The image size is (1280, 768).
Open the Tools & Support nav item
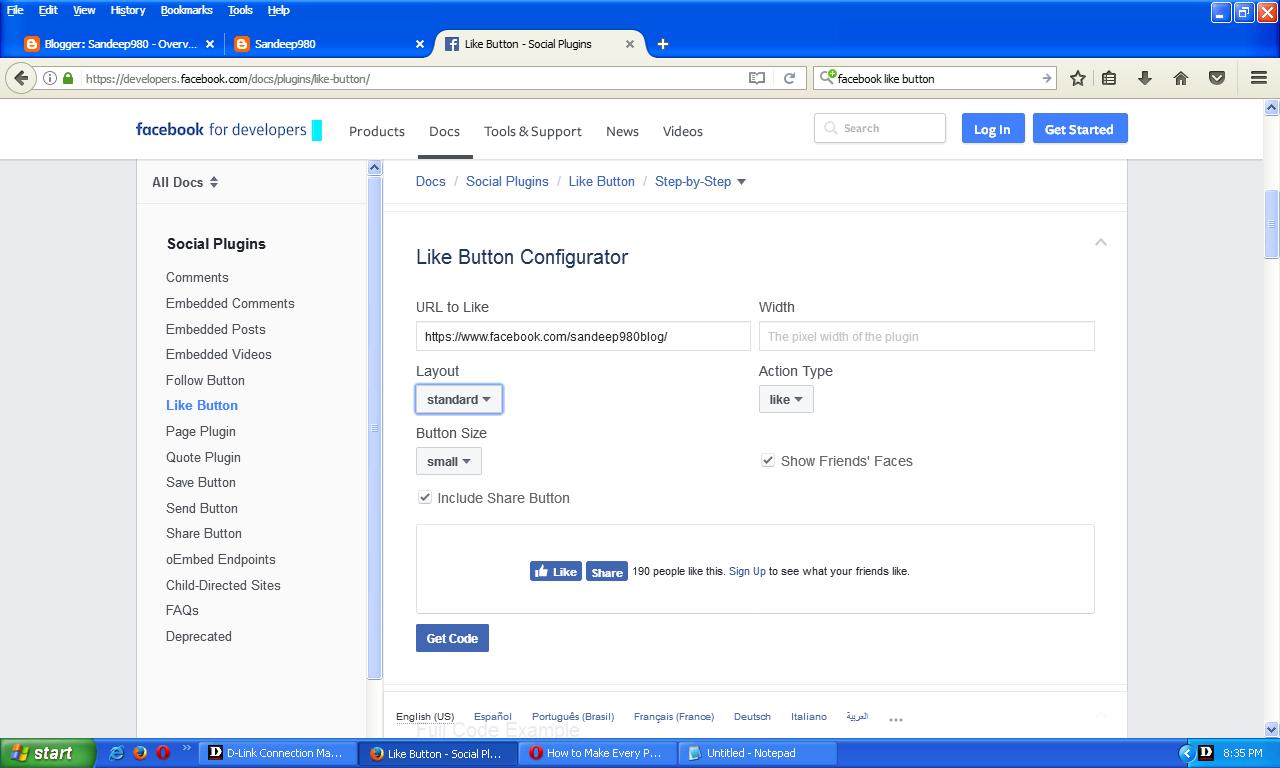(x=533, y=131)
